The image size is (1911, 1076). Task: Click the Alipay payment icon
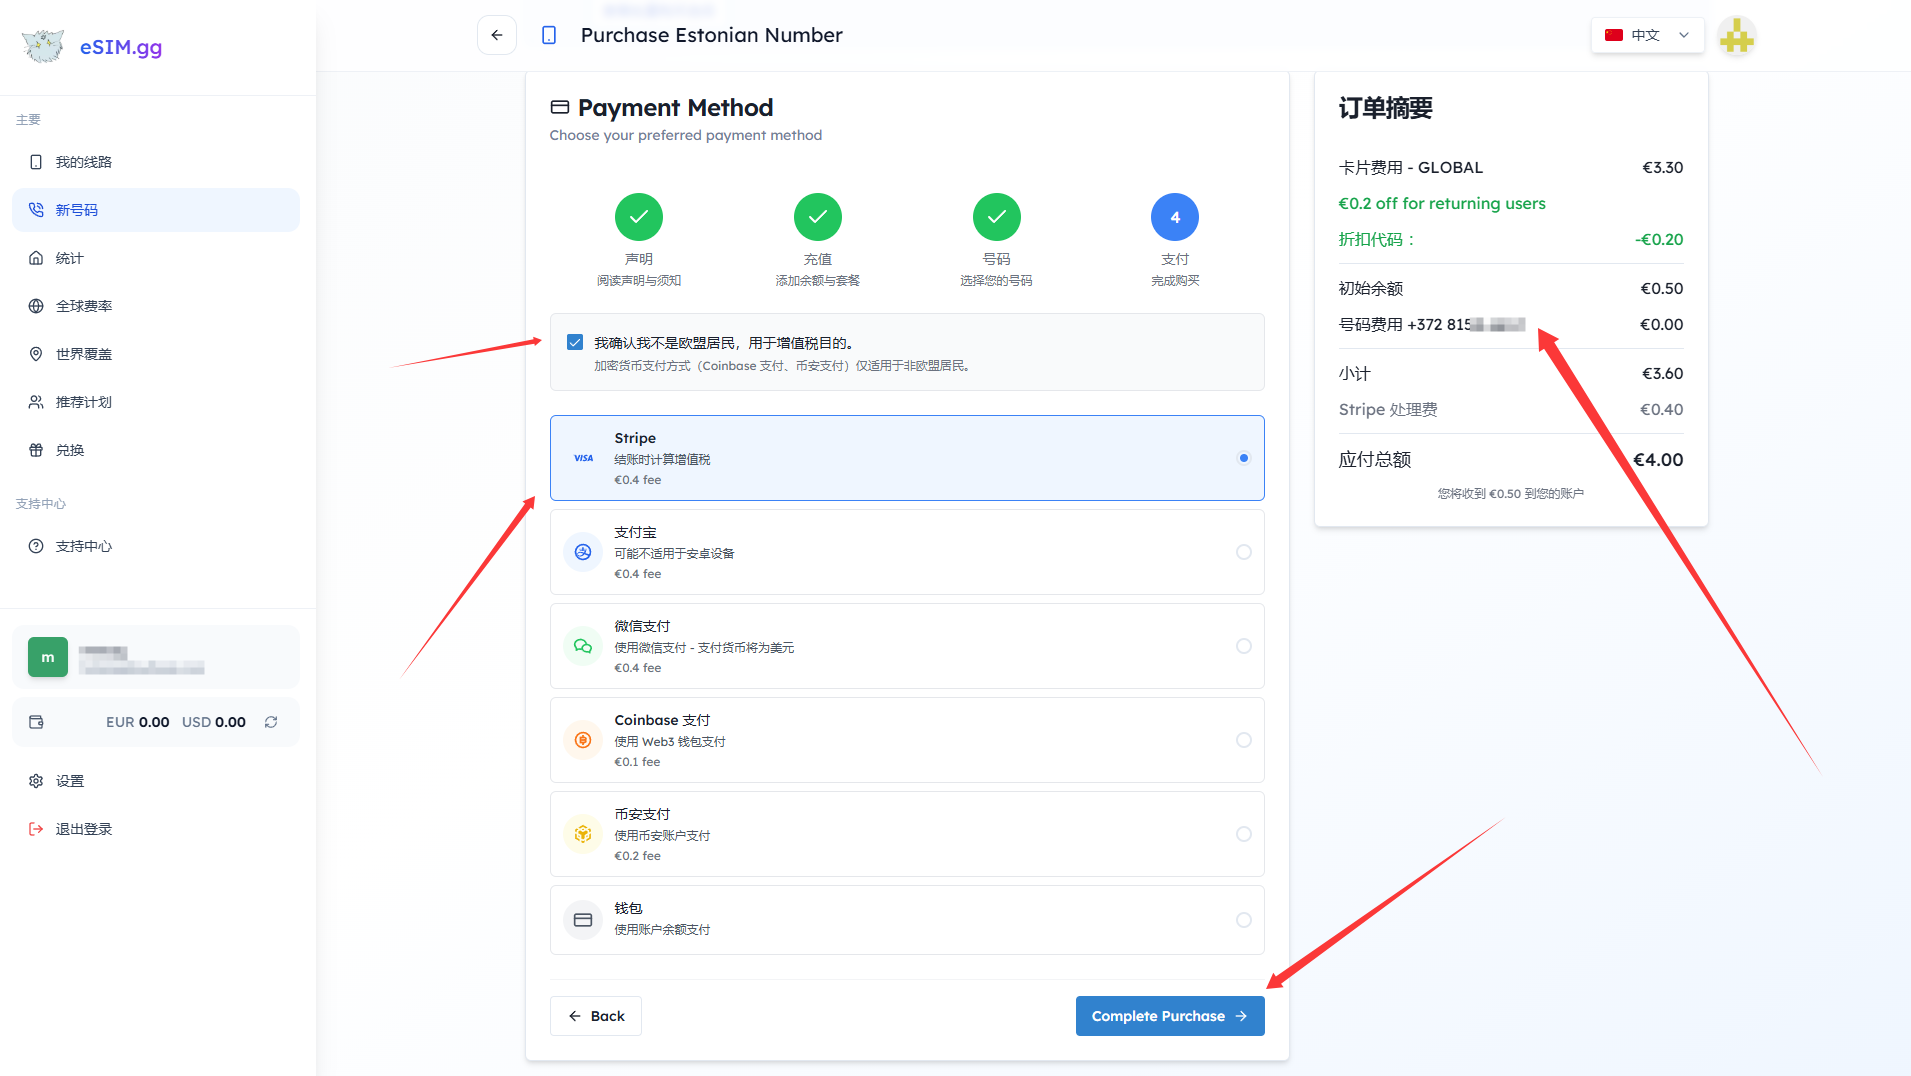pos(583,552)
